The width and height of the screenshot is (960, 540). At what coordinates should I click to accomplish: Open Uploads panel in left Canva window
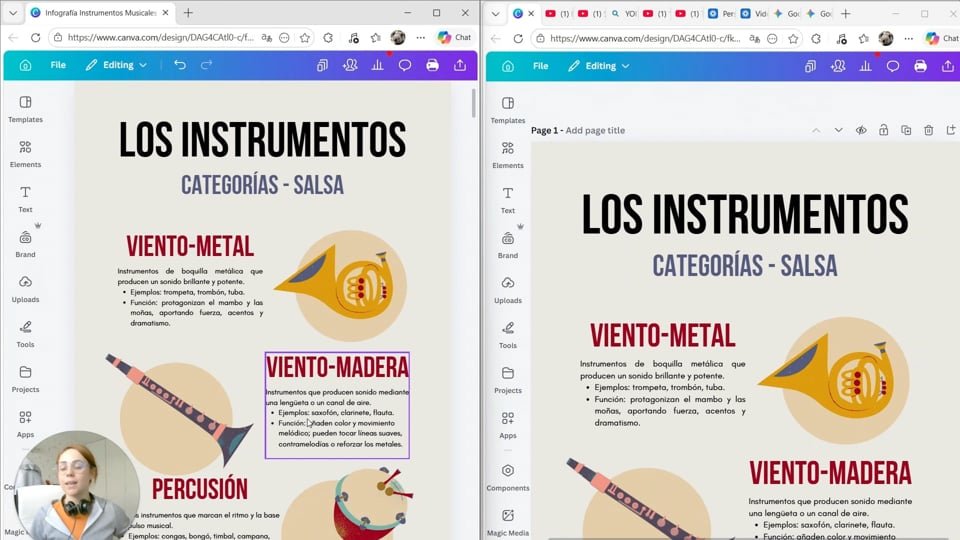[25, 289]
